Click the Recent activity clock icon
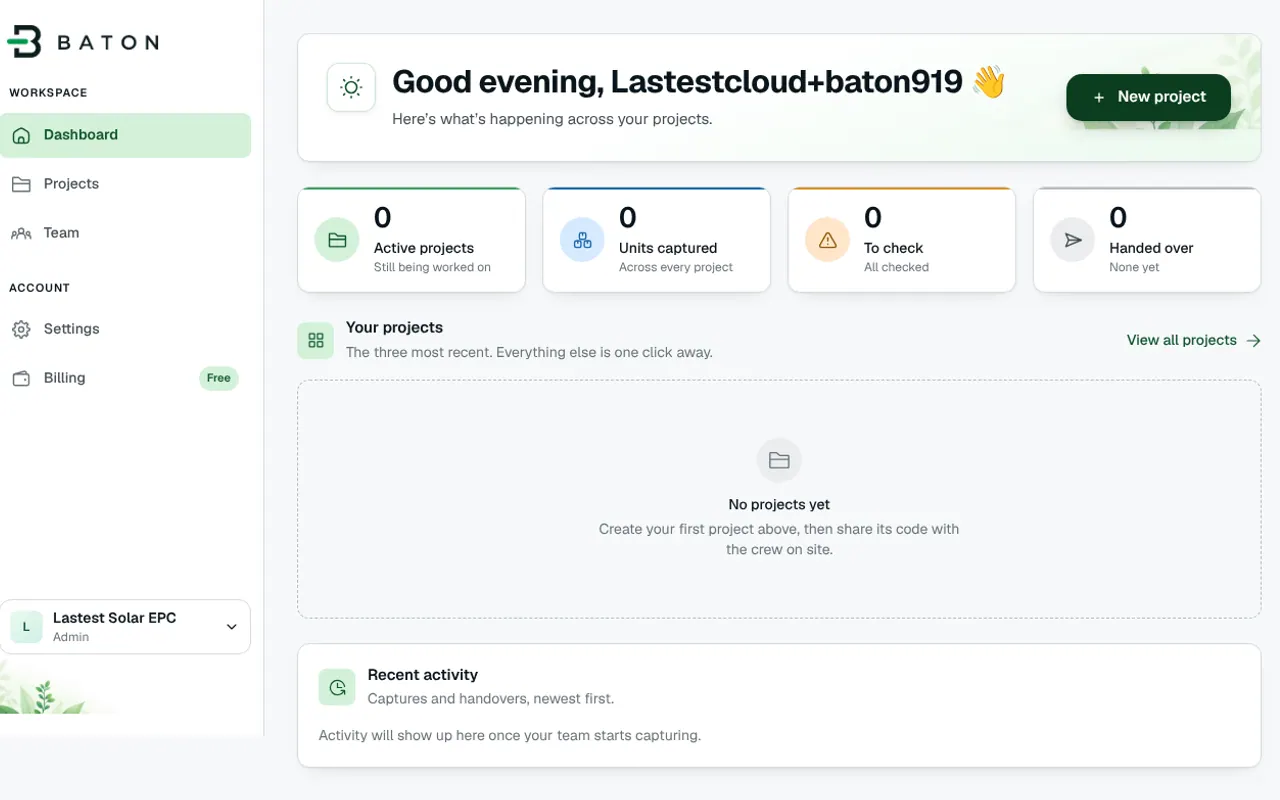 point(337,687)
